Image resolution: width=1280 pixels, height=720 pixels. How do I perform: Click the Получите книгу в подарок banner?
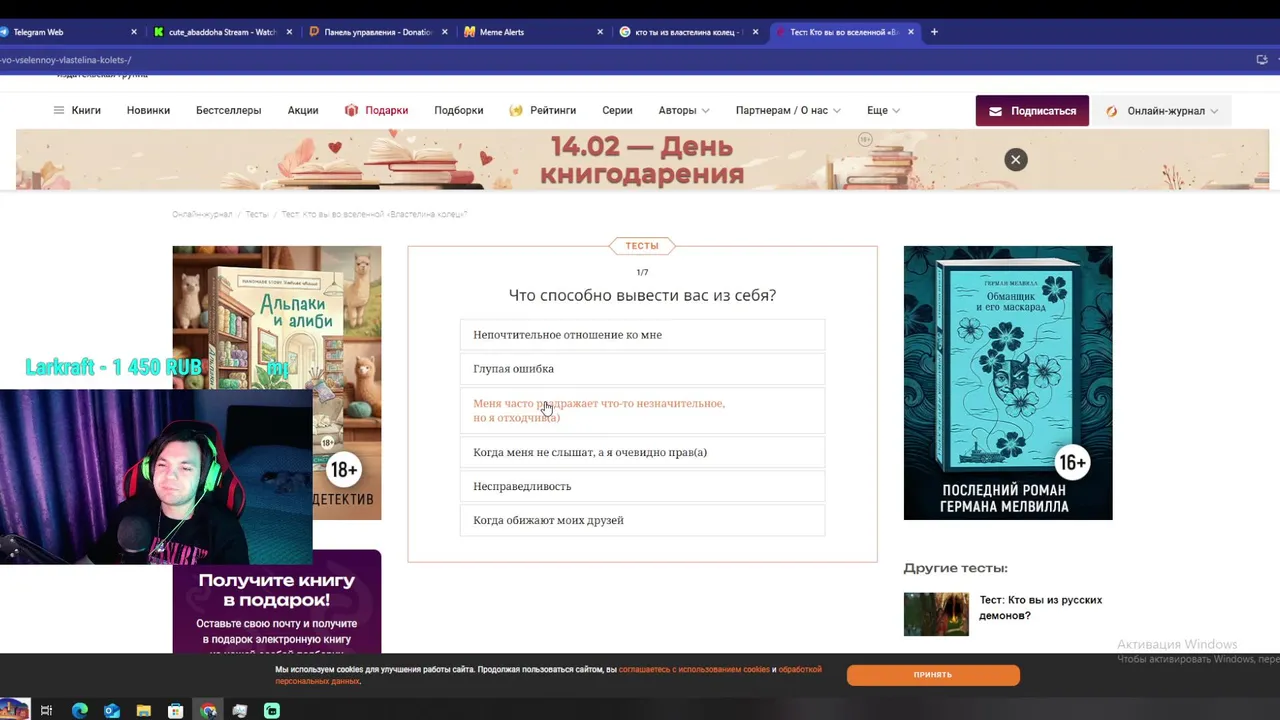pos(276,601)
